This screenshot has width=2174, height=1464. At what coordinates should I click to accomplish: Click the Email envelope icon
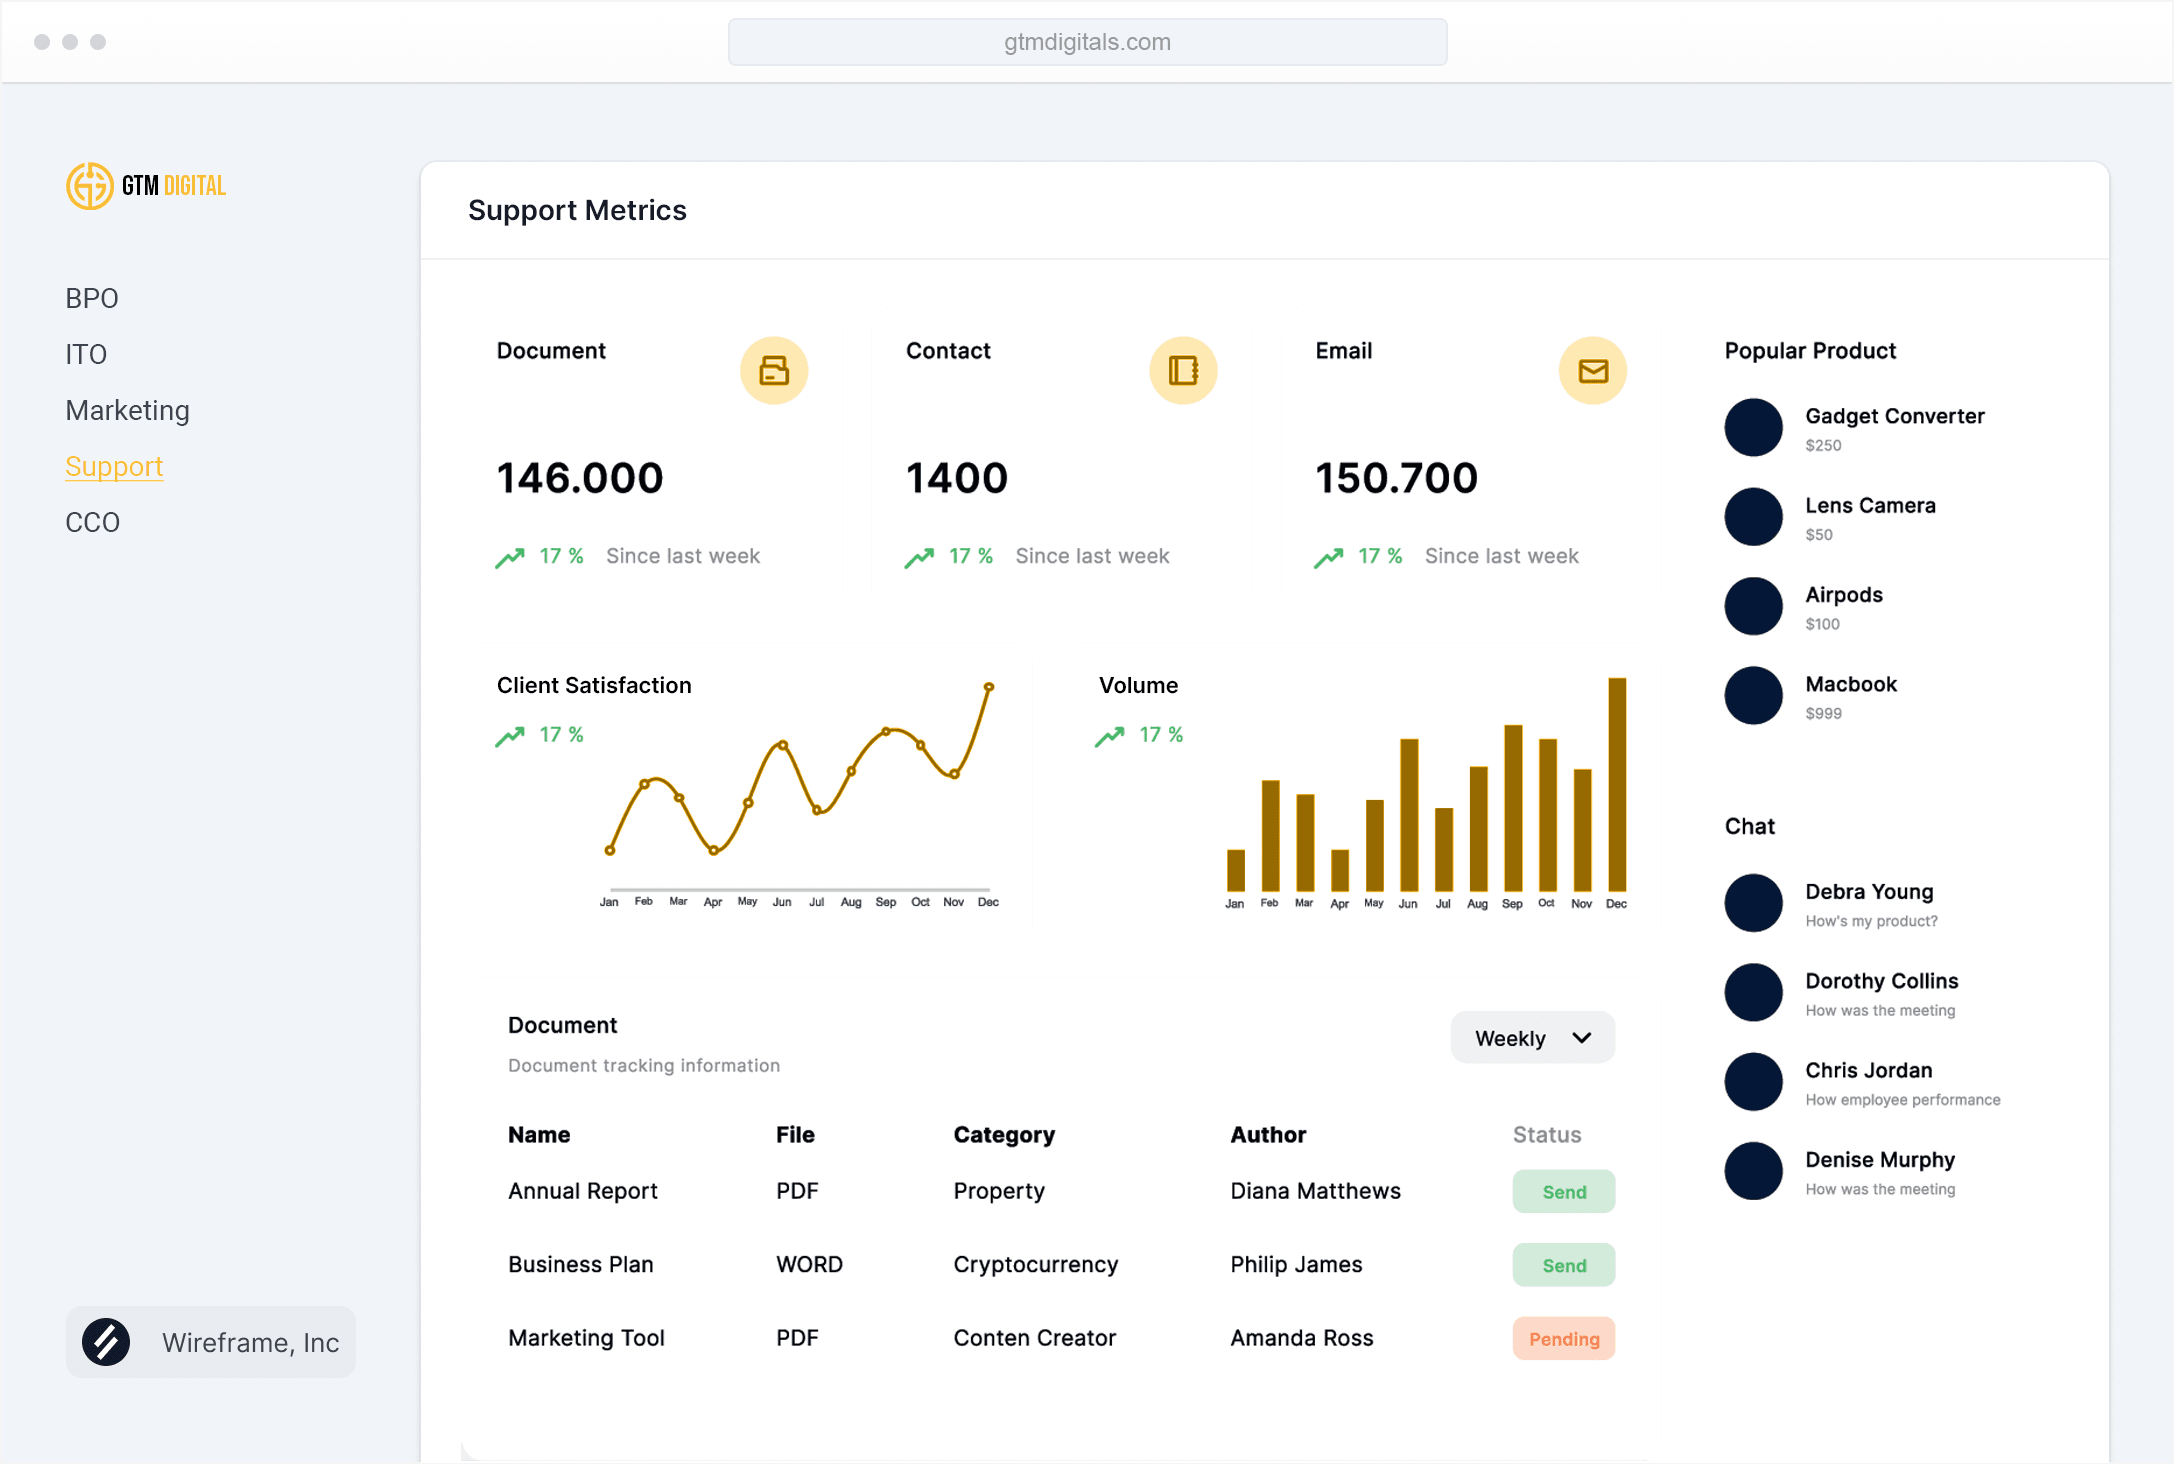tap(1592, 371)
